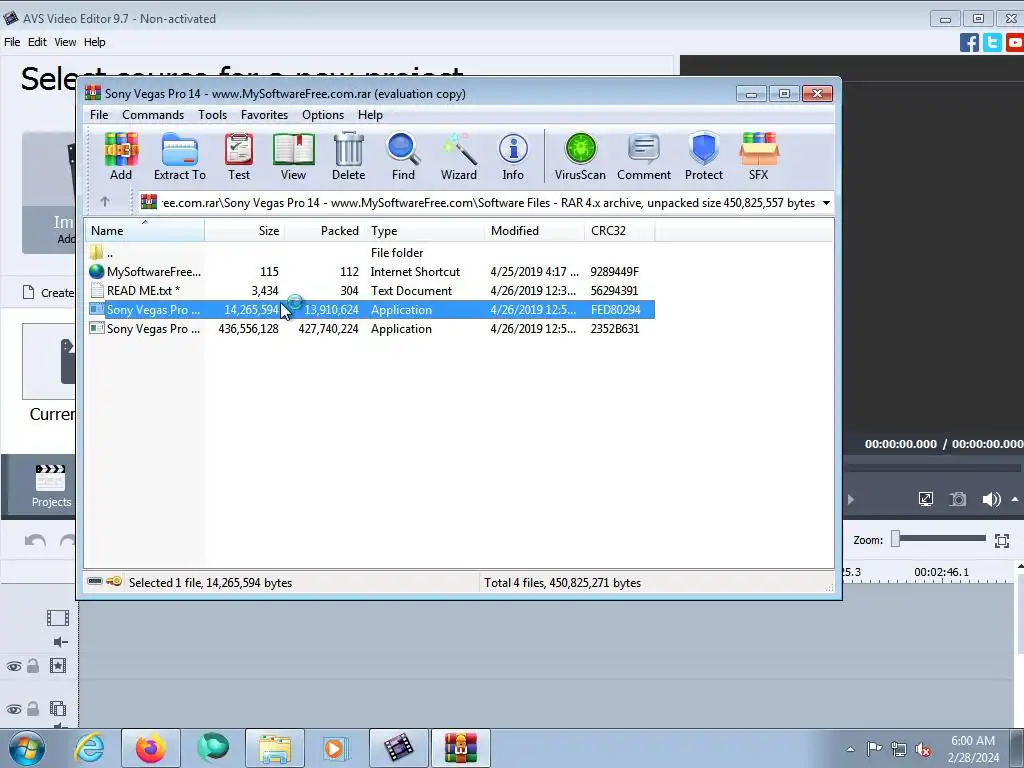
Task: Click the taskbar clock showing 6:00 AM
Action: click(x=973, y=749)
